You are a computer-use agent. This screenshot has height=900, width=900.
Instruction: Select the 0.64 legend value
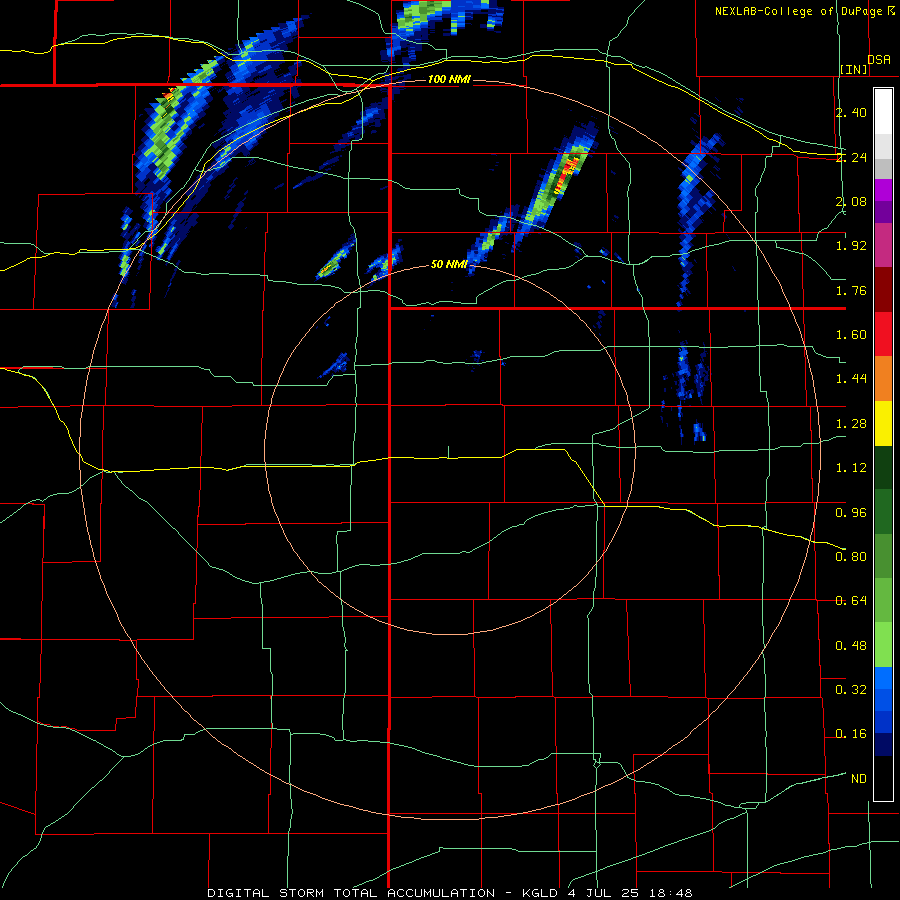(851, 601)
